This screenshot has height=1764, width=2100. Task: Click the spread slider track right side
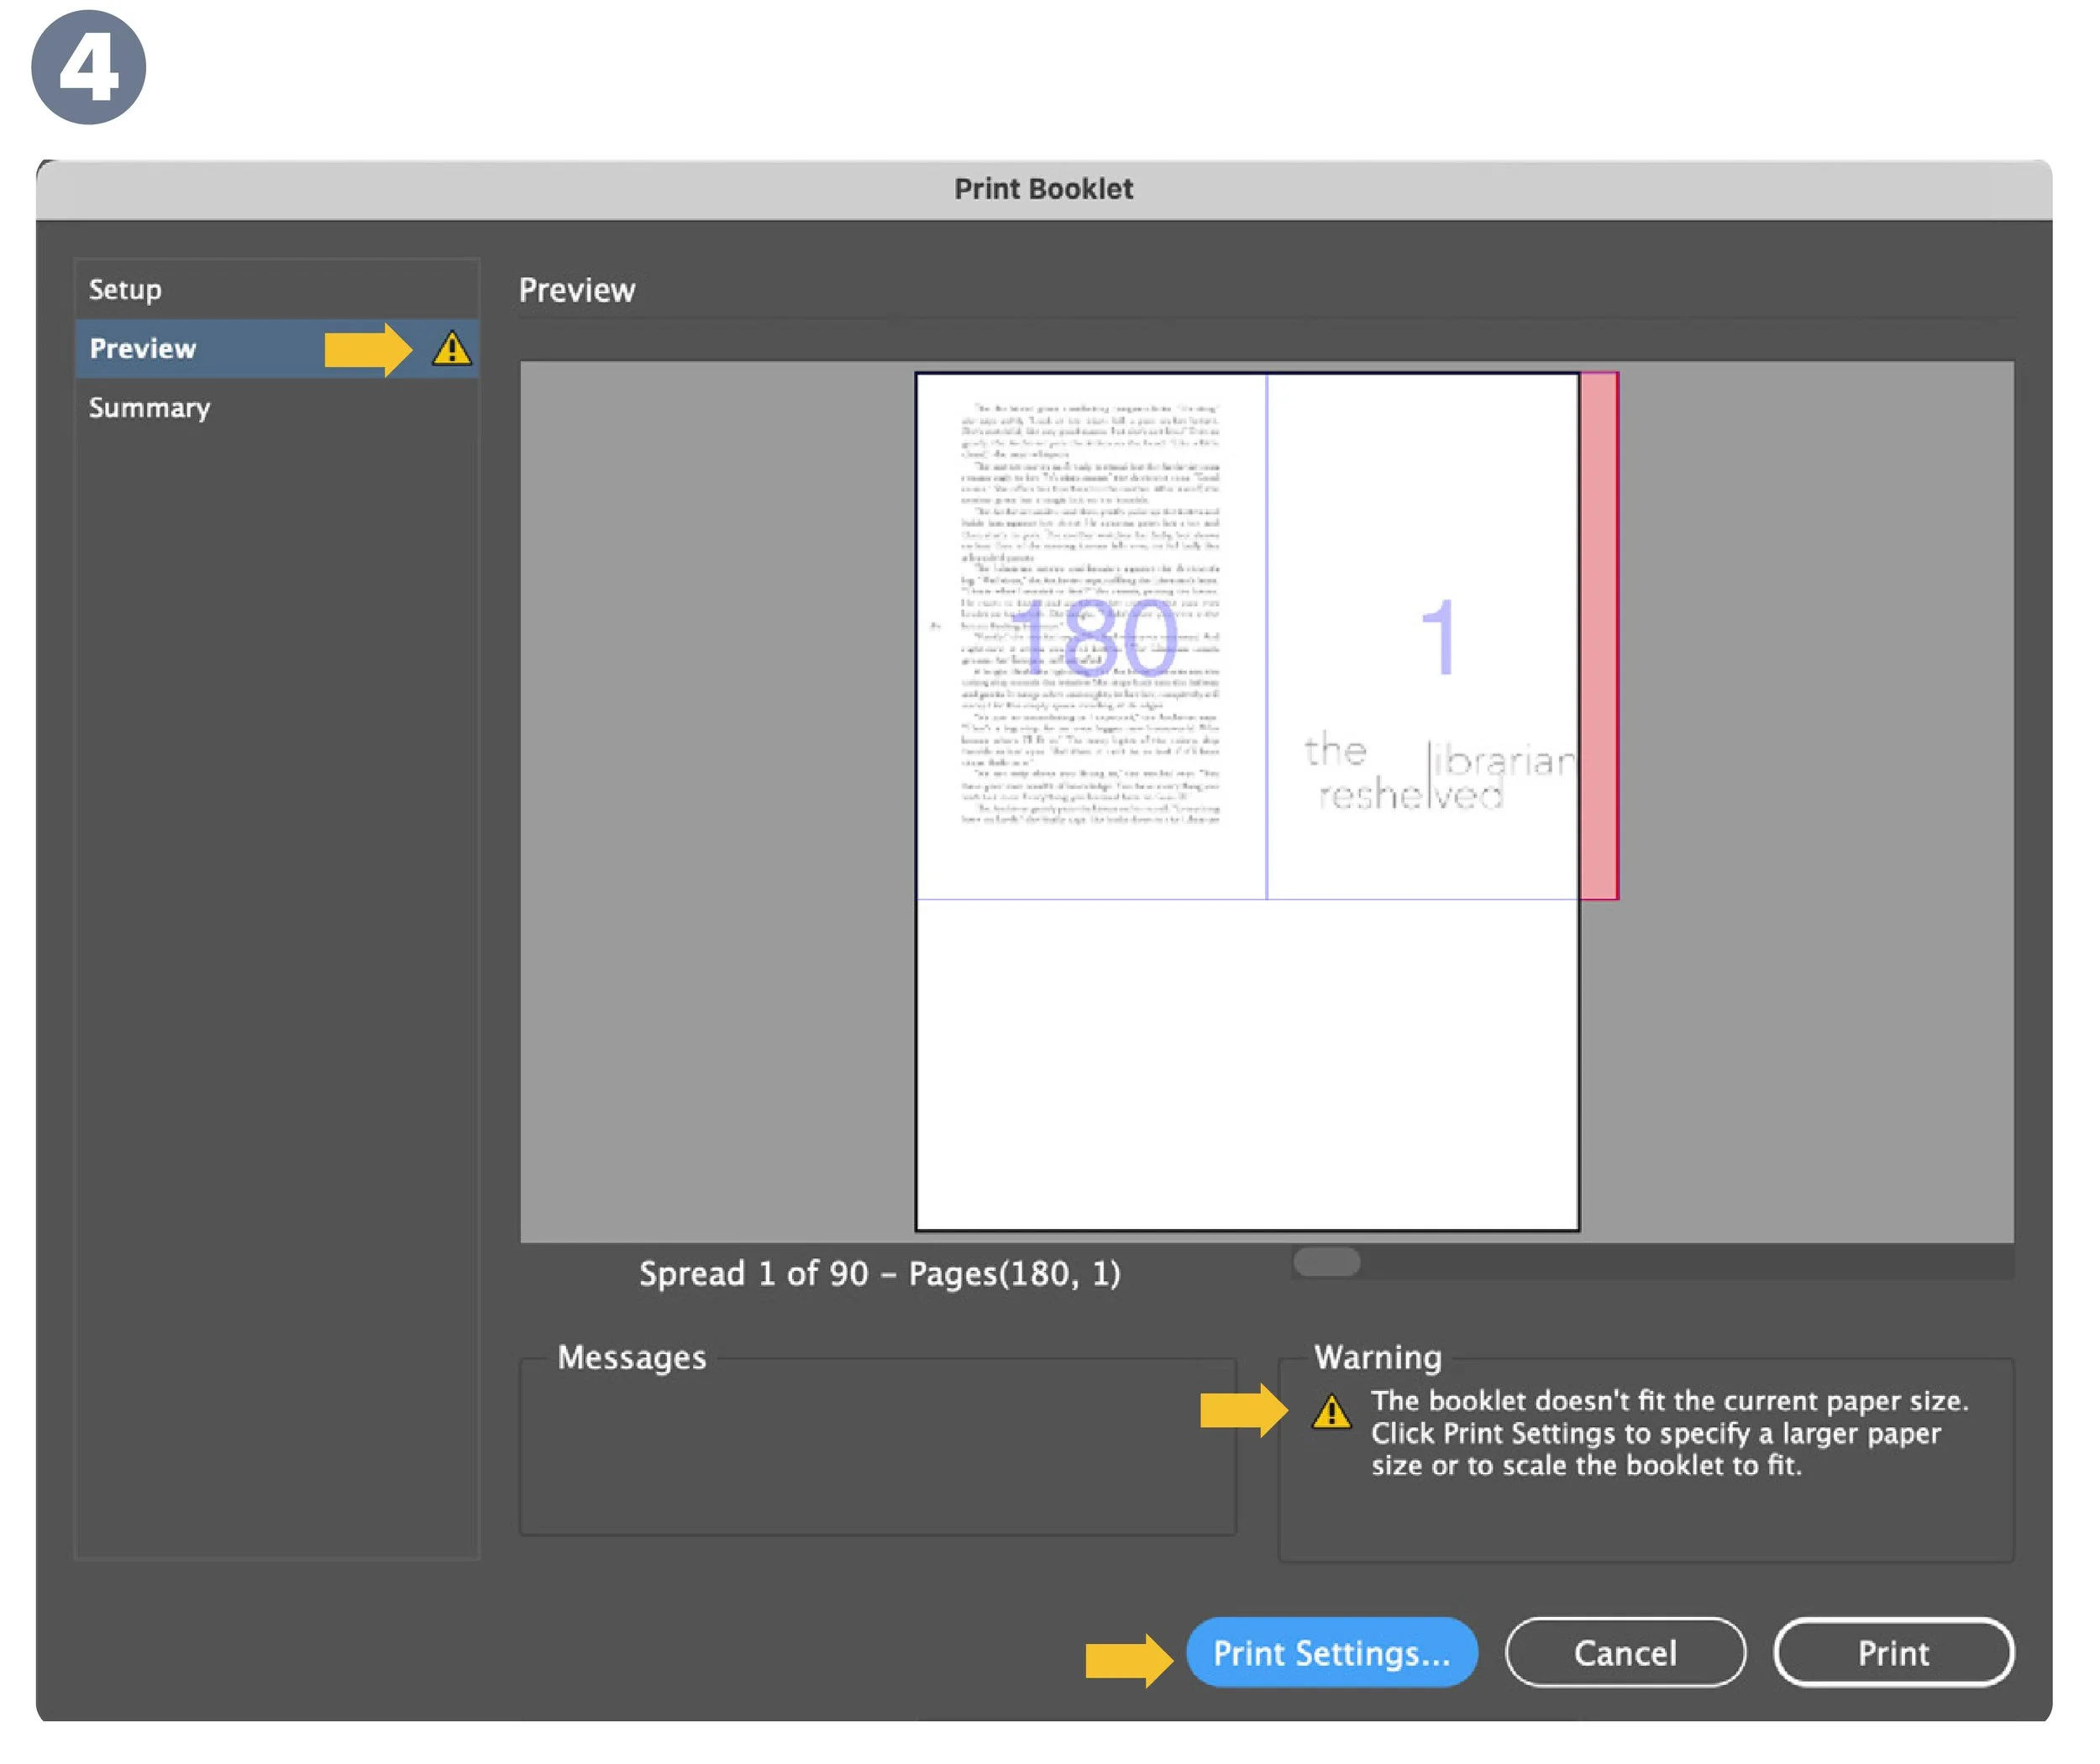(x=1800, y=1262)
